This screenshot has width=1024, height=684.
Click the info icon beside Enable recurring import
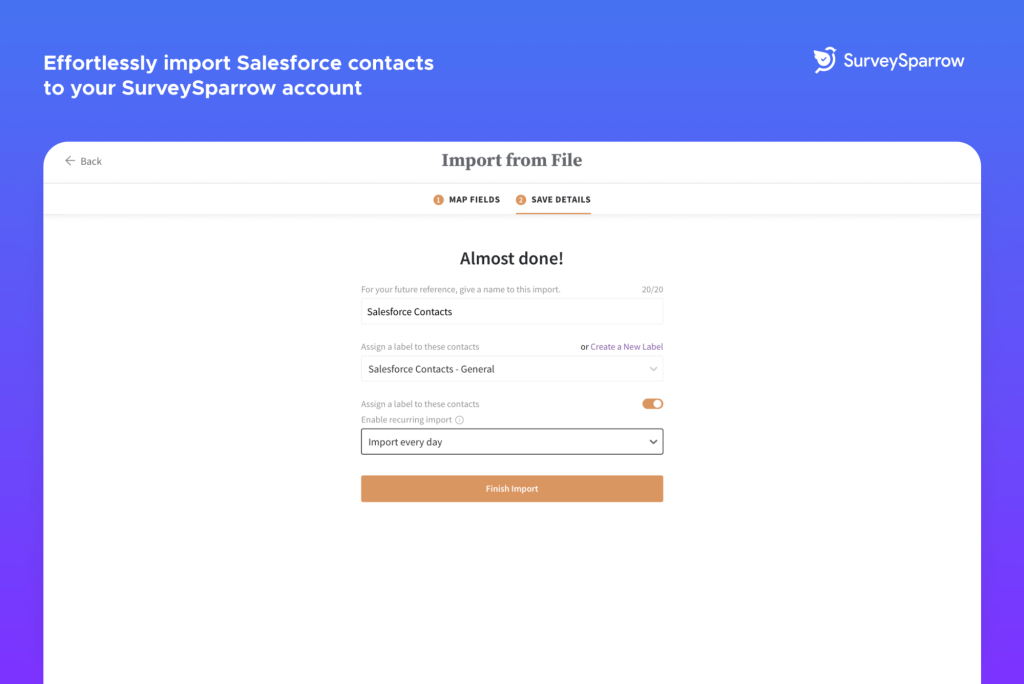click(x=460, y=420)
